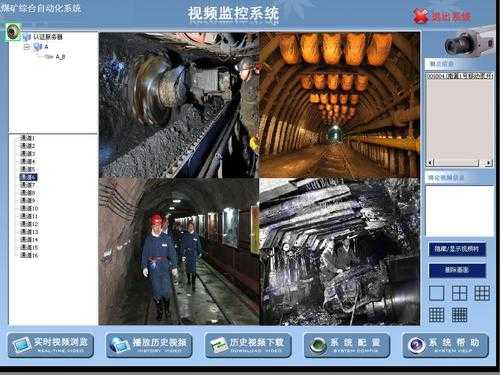Select the lit tunnel arch video pane

pos(339,105)
